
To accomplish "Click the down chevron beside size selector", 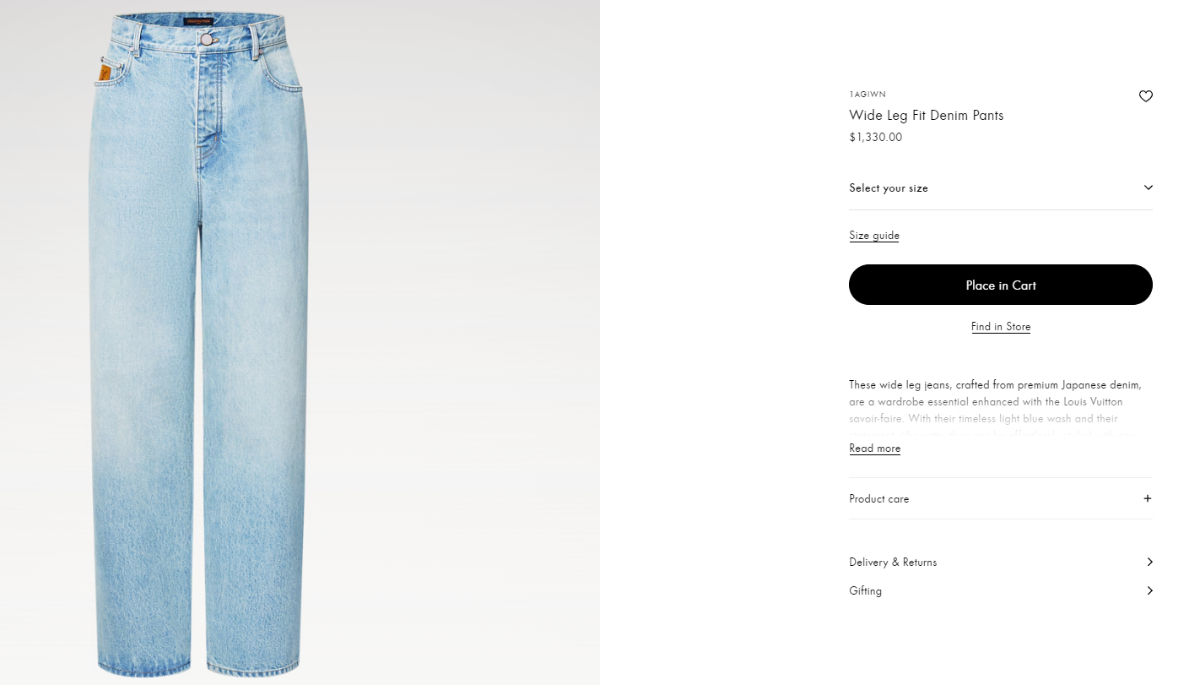I will 1148,188.
